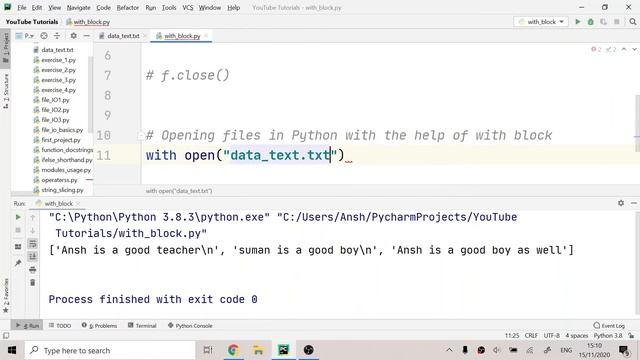The height and width of the screenshot is (360, 640).
Task: Open the Event Log
Action: 609,326
